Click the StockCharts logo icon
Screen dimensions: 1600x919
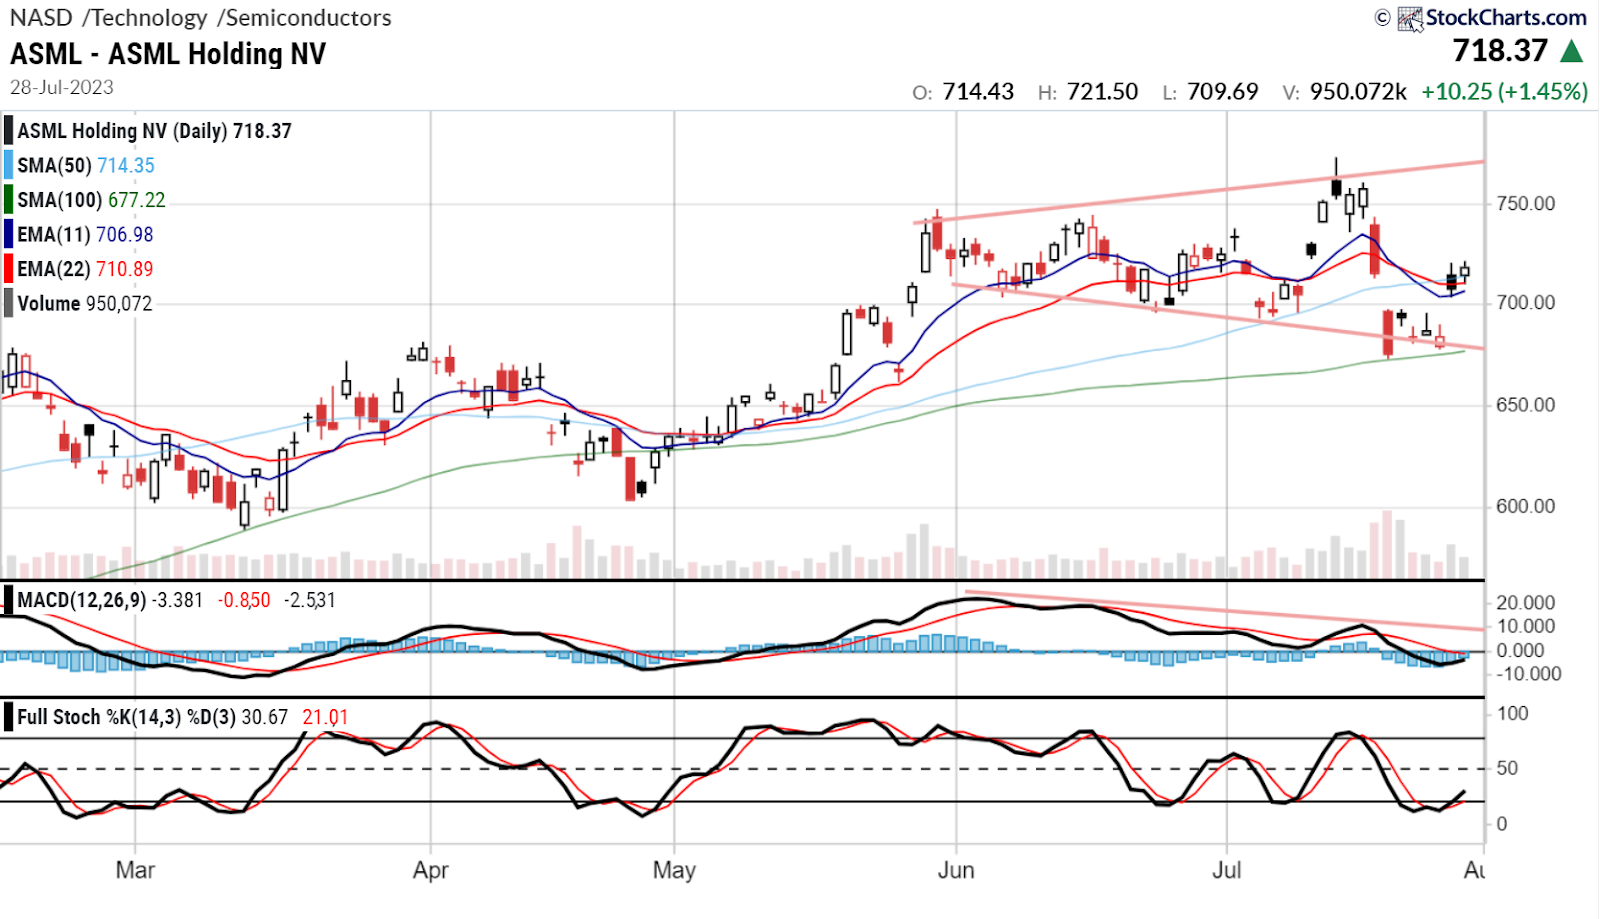1410,19
